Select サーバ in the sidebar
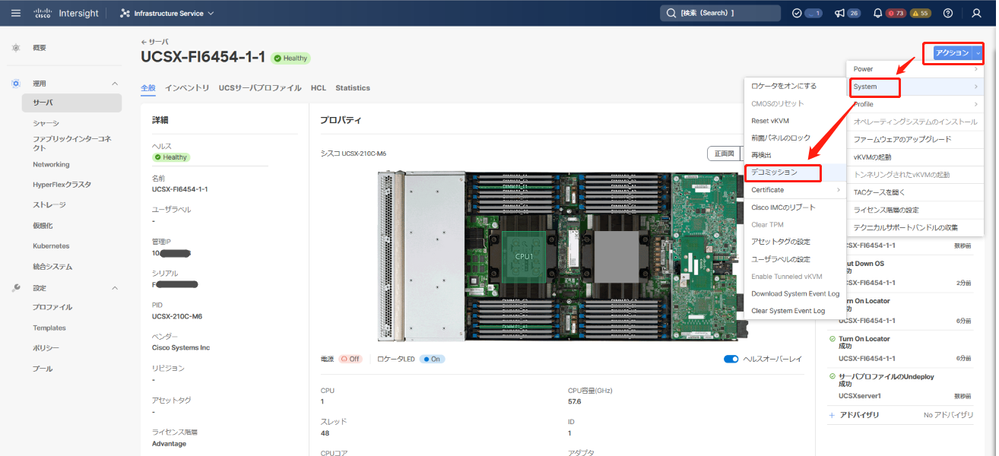 pyautogui.click(x=71, y=103)
